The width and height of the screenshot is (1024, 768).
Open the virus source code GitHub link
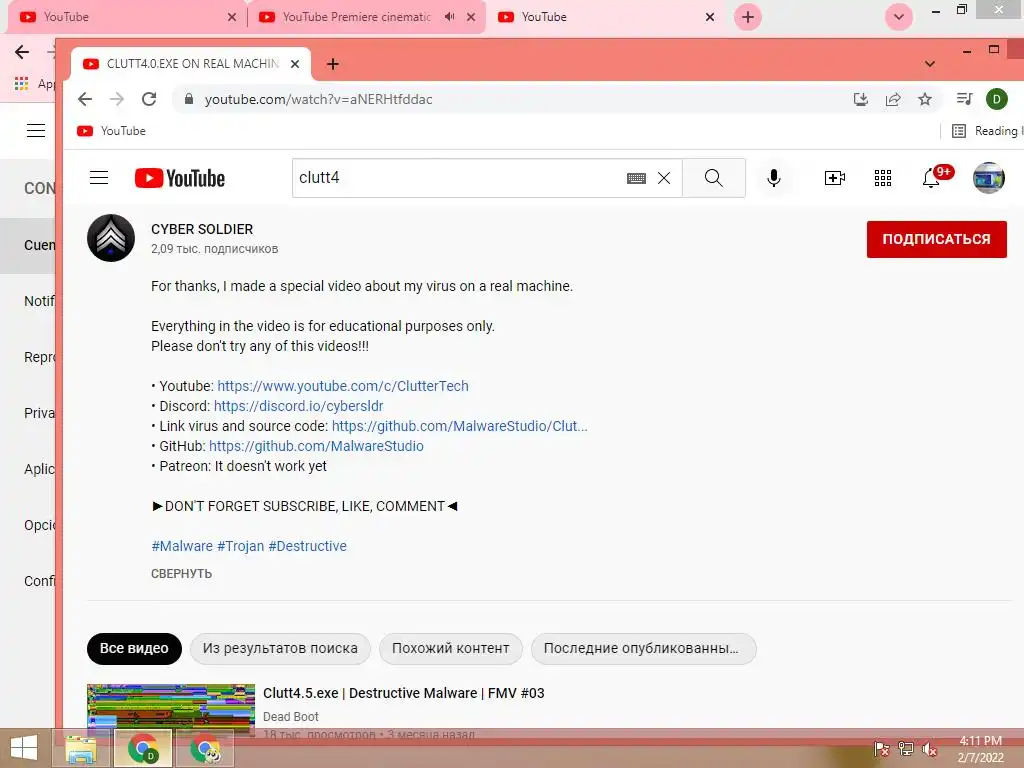tap(460, 426)
